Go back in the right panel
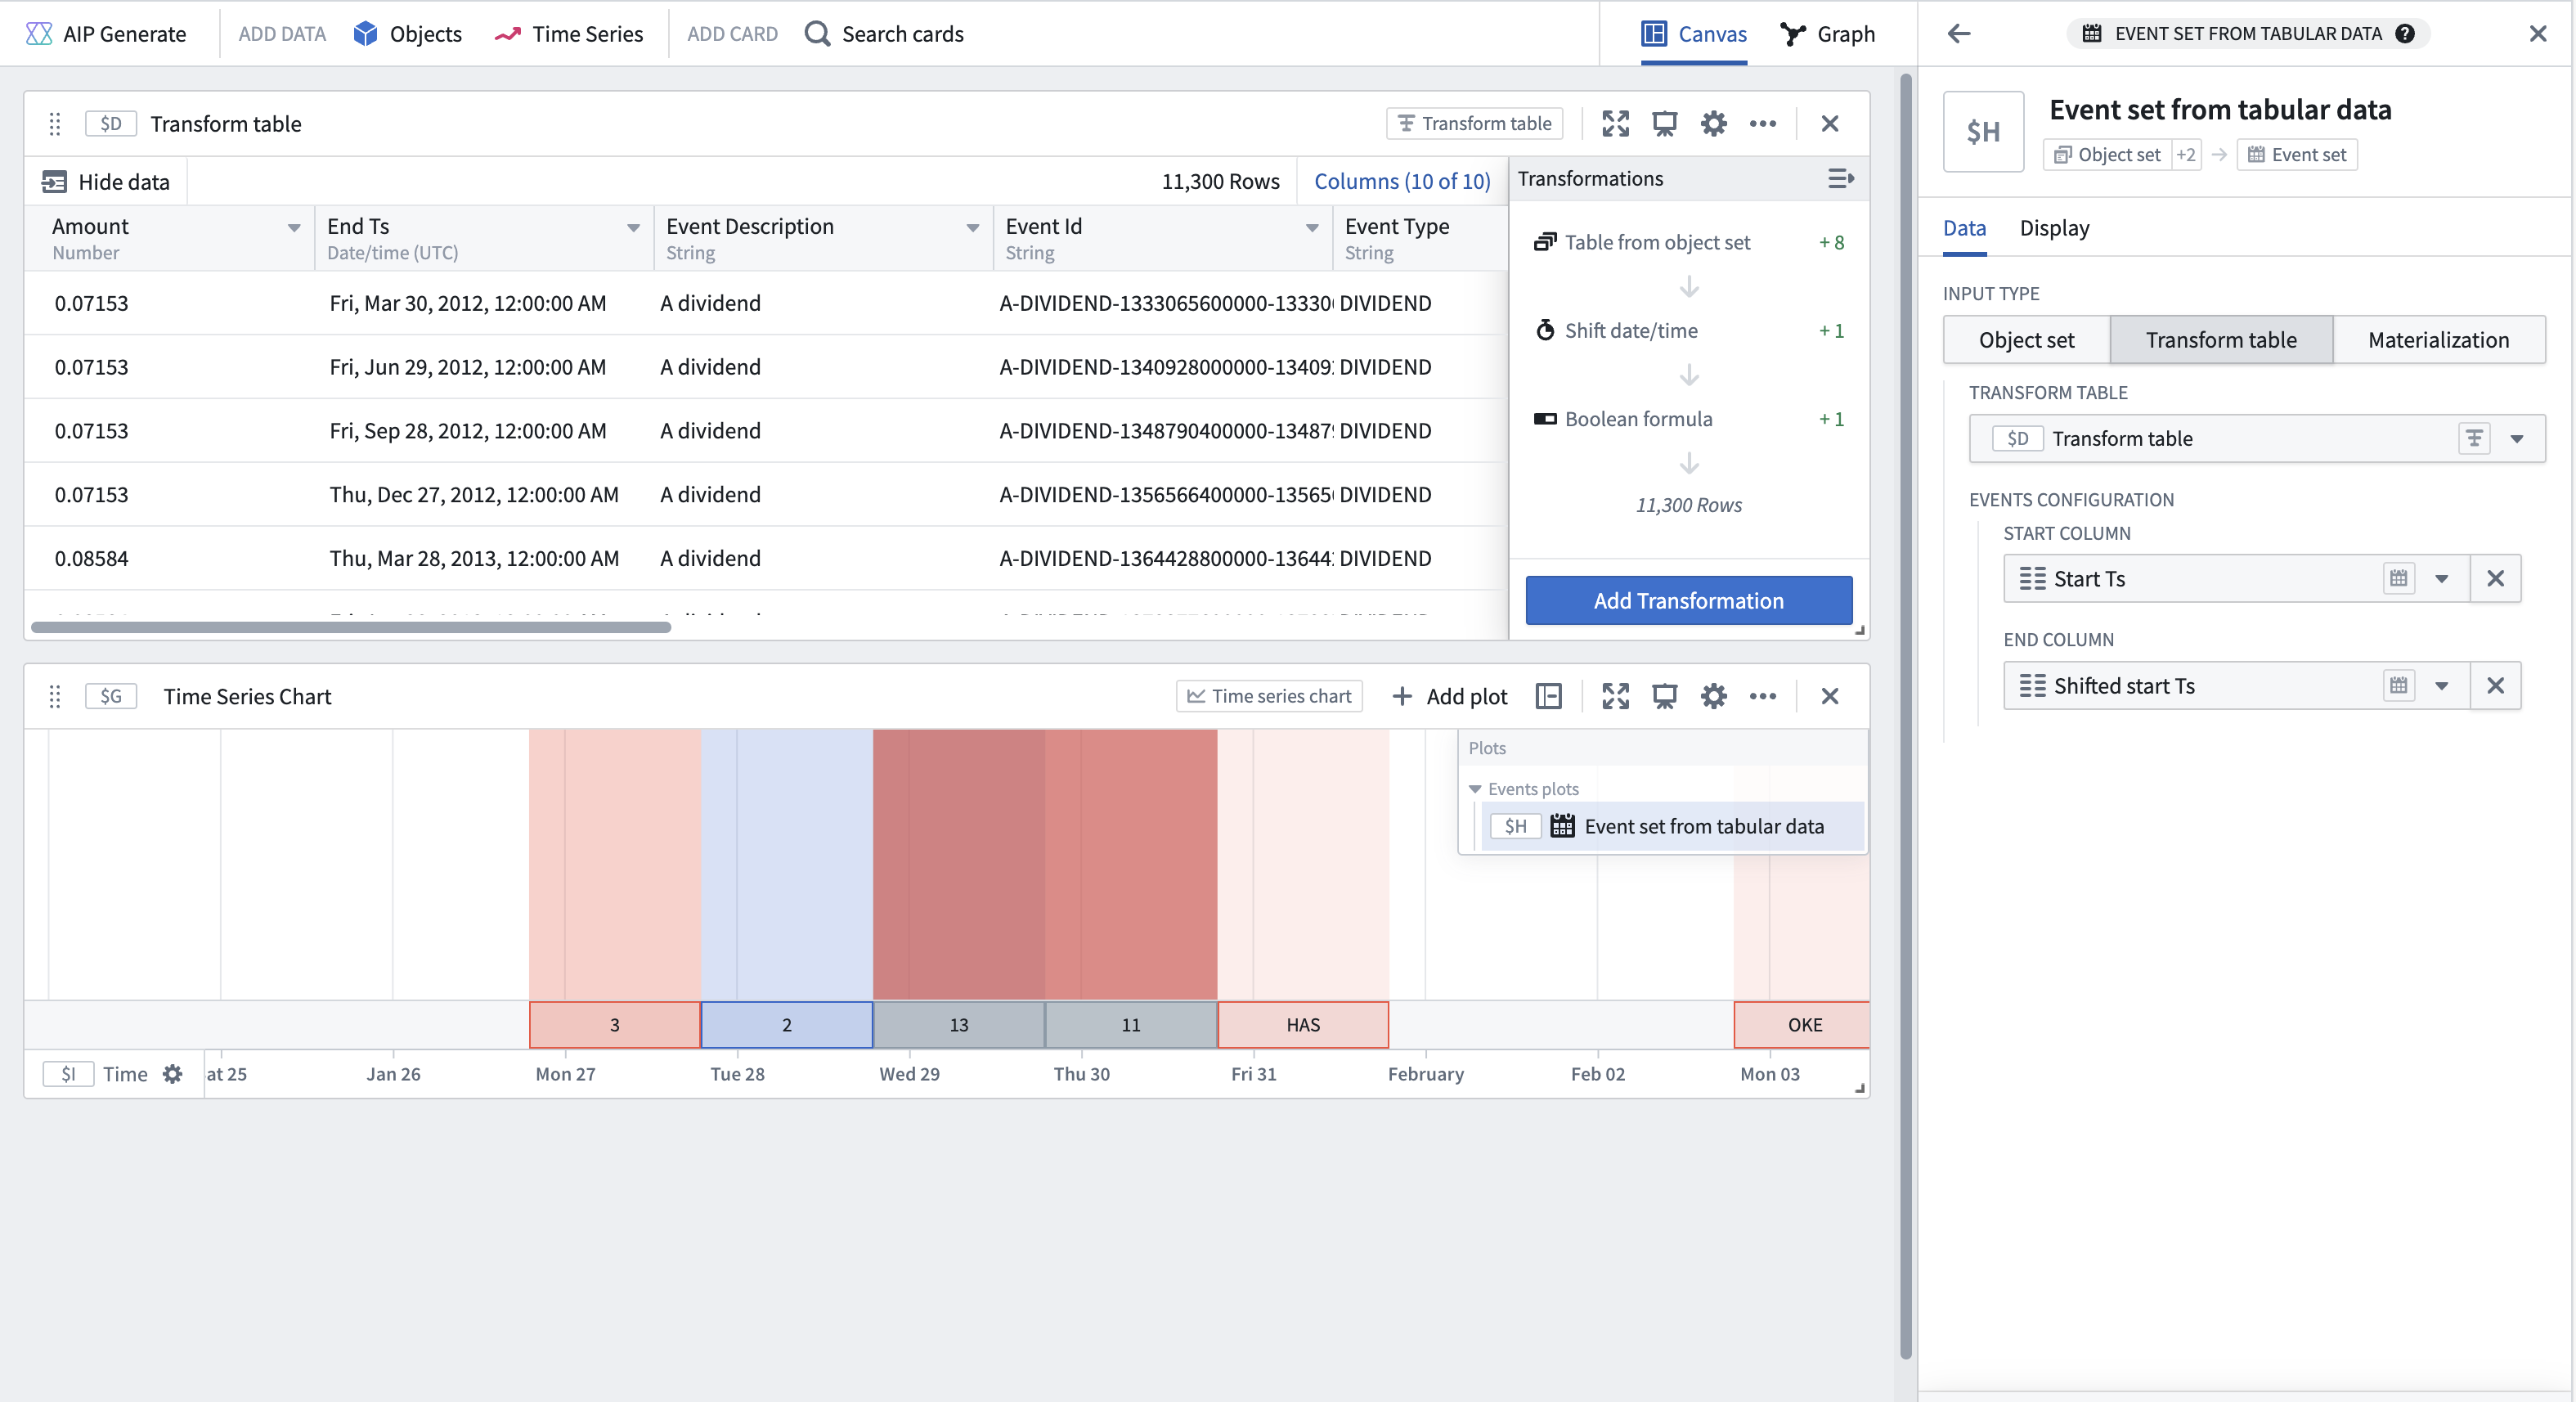The image size is (2576, 1402). pyautogui.click(x=1959, y=34)
